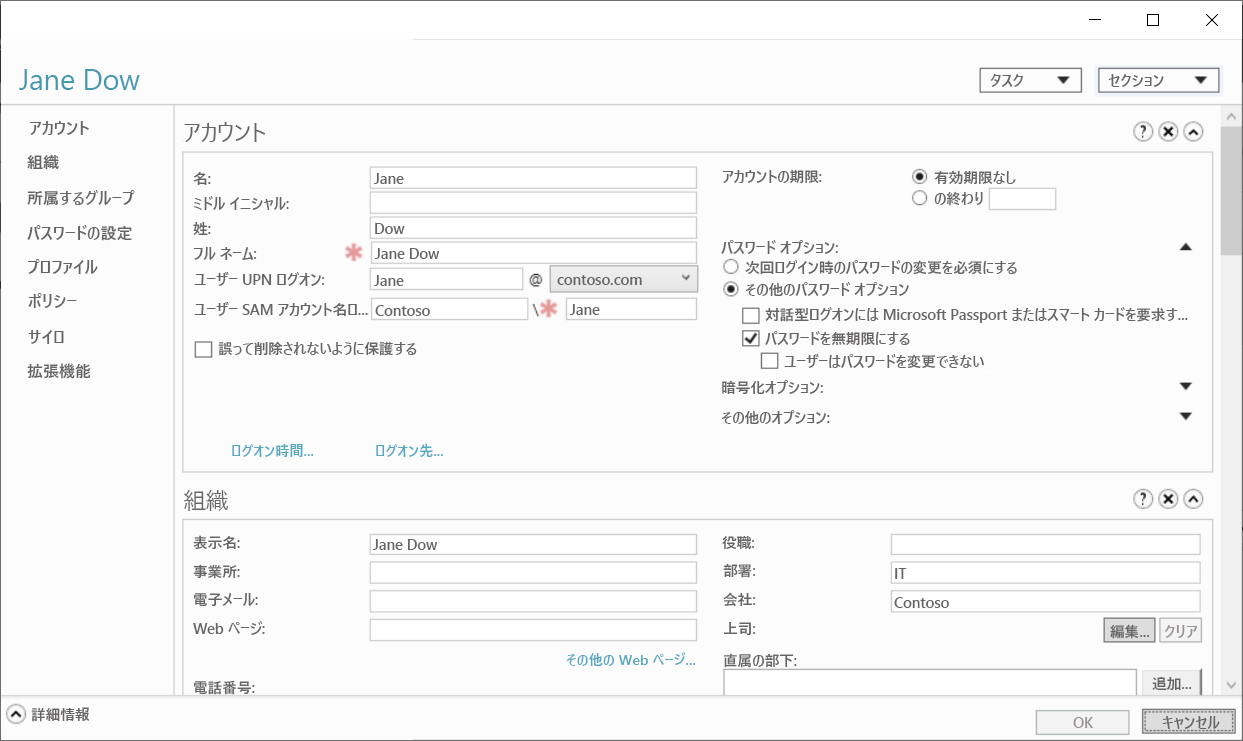Open the タスク dropdown
1243x741 pixels.
click(1030, 79)
